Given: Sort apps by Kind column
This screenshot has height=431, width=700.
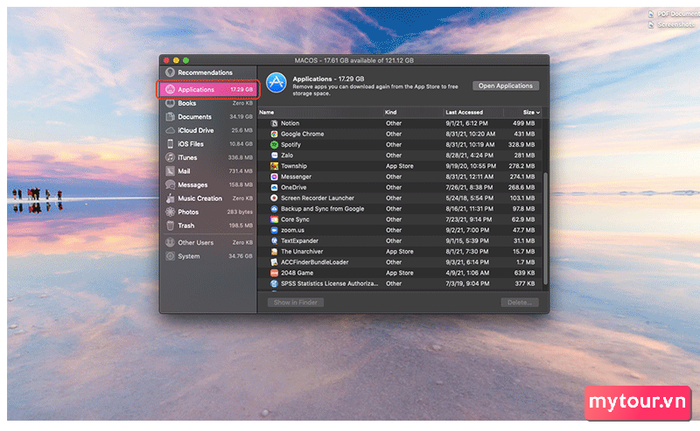Looking at the screenshot, I should pyautogui.click(x=392, y=112).
